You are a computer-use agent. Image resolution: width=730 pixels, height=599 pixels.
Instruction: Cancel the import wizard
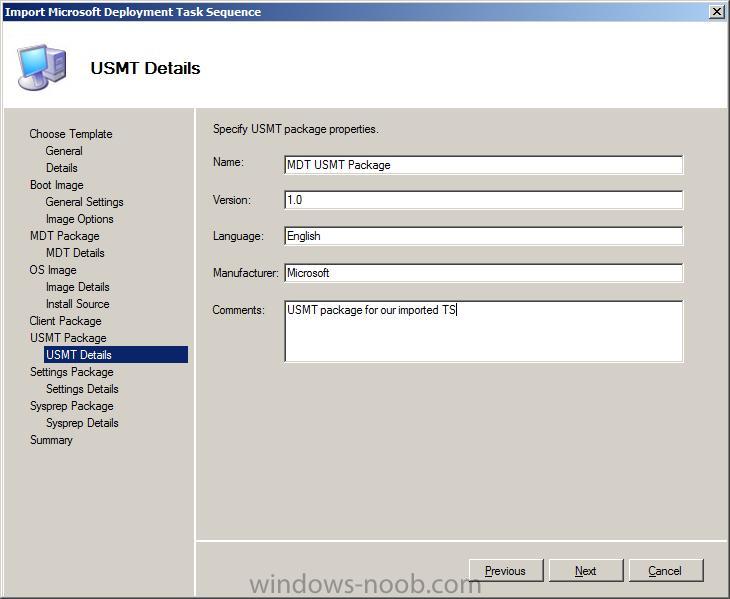pos(666,571)
